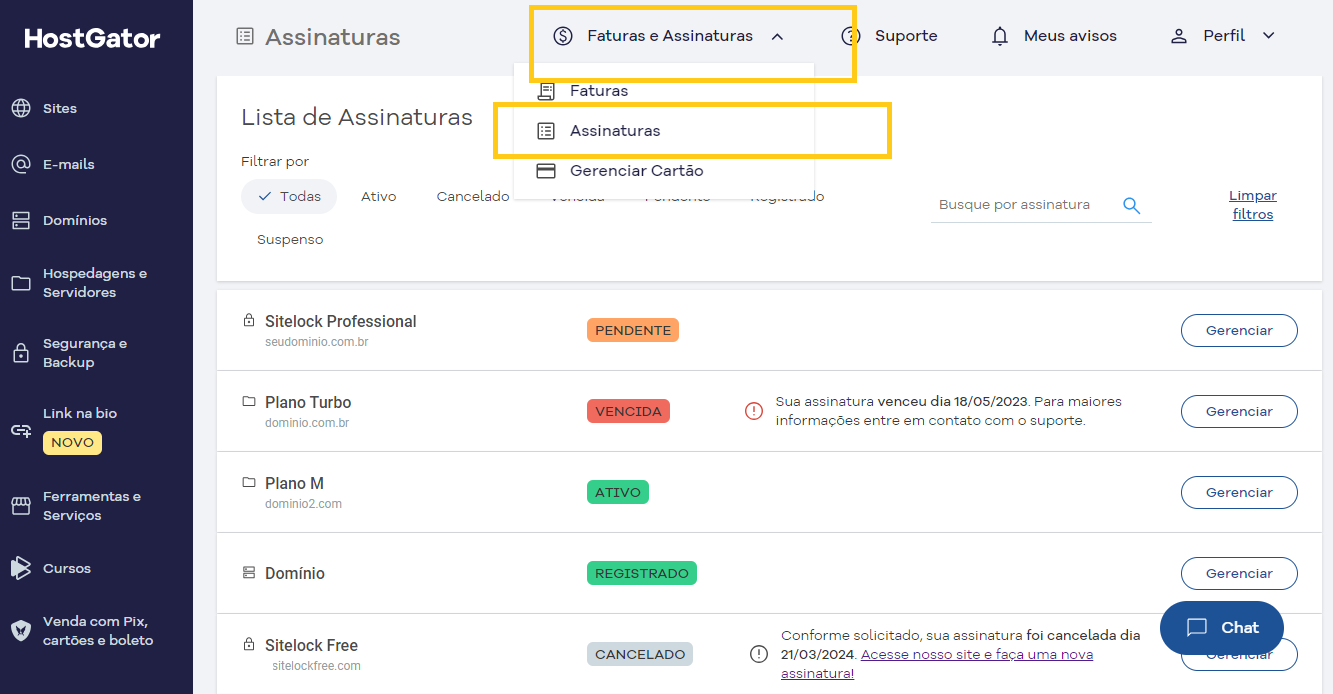This screenshot has width=1333, height=694.
Task: Click the server icon beside Domínio row
Action: (249, 573)
